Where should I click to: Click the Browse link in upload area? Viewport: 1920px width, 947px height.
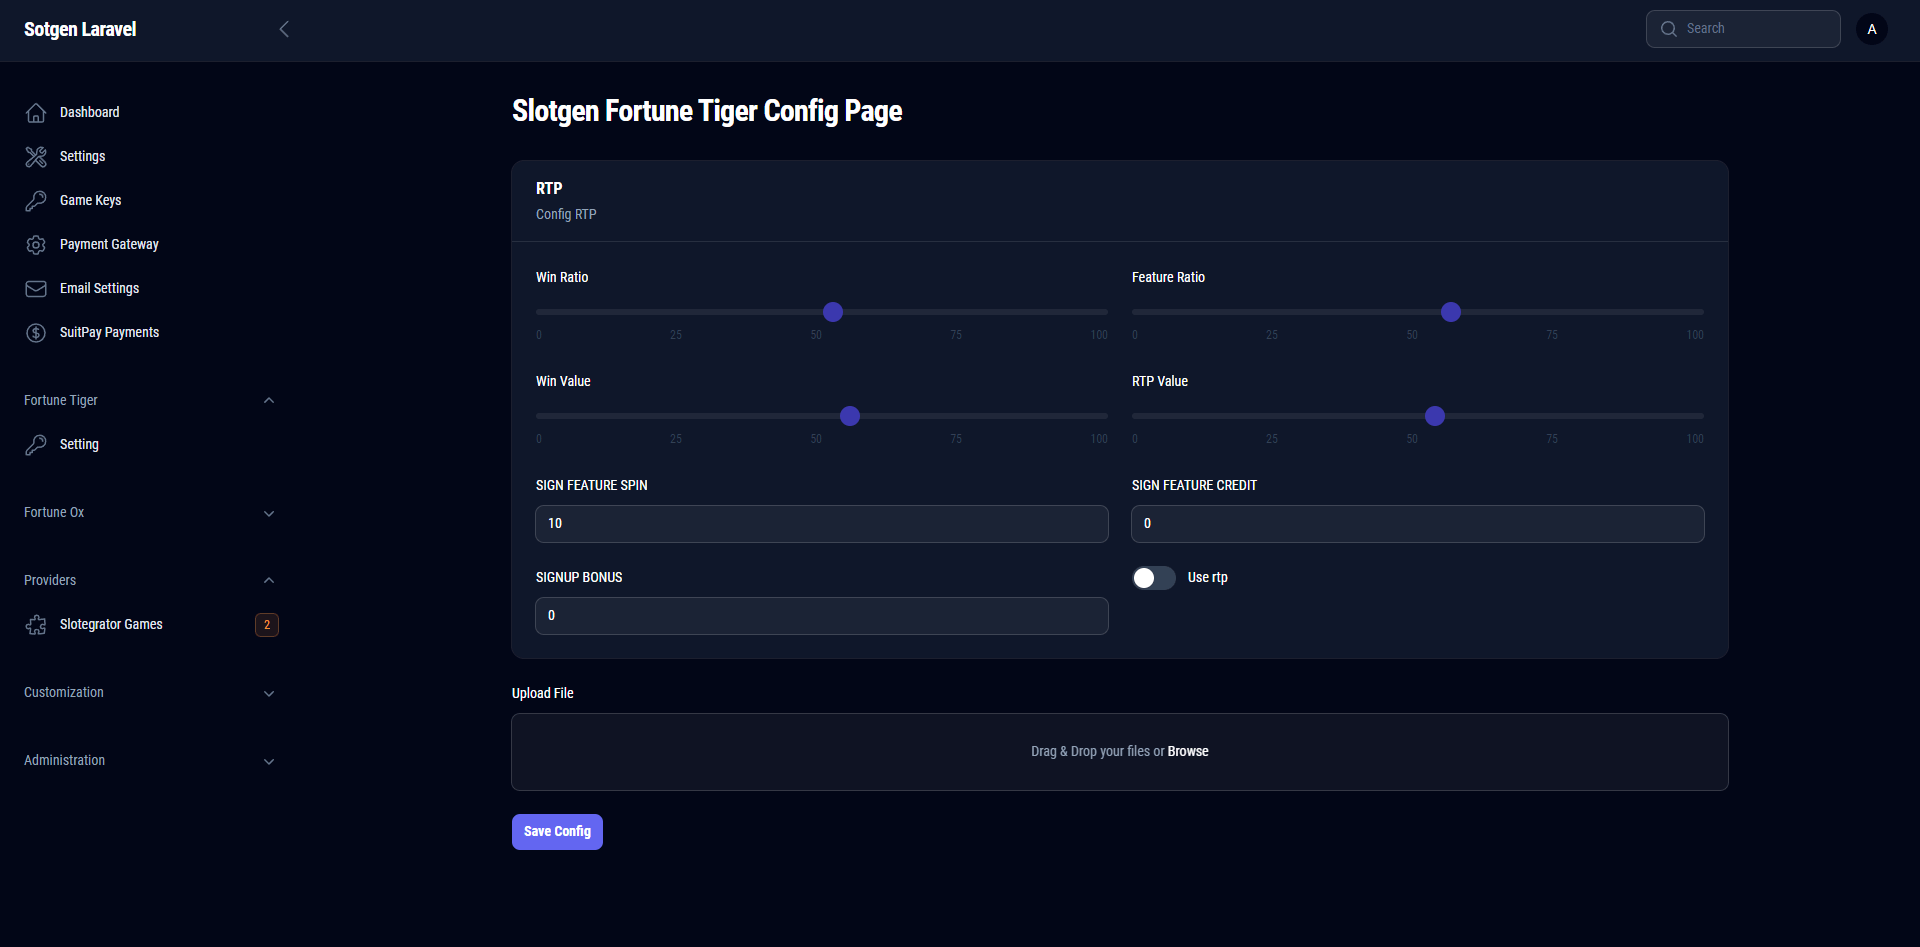[1188, 752]
